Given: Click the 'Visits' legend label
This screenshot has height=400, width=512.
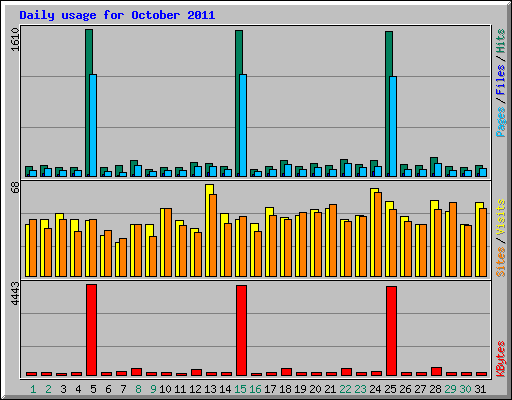Looking at the screenshot, I should pos(500,217).
